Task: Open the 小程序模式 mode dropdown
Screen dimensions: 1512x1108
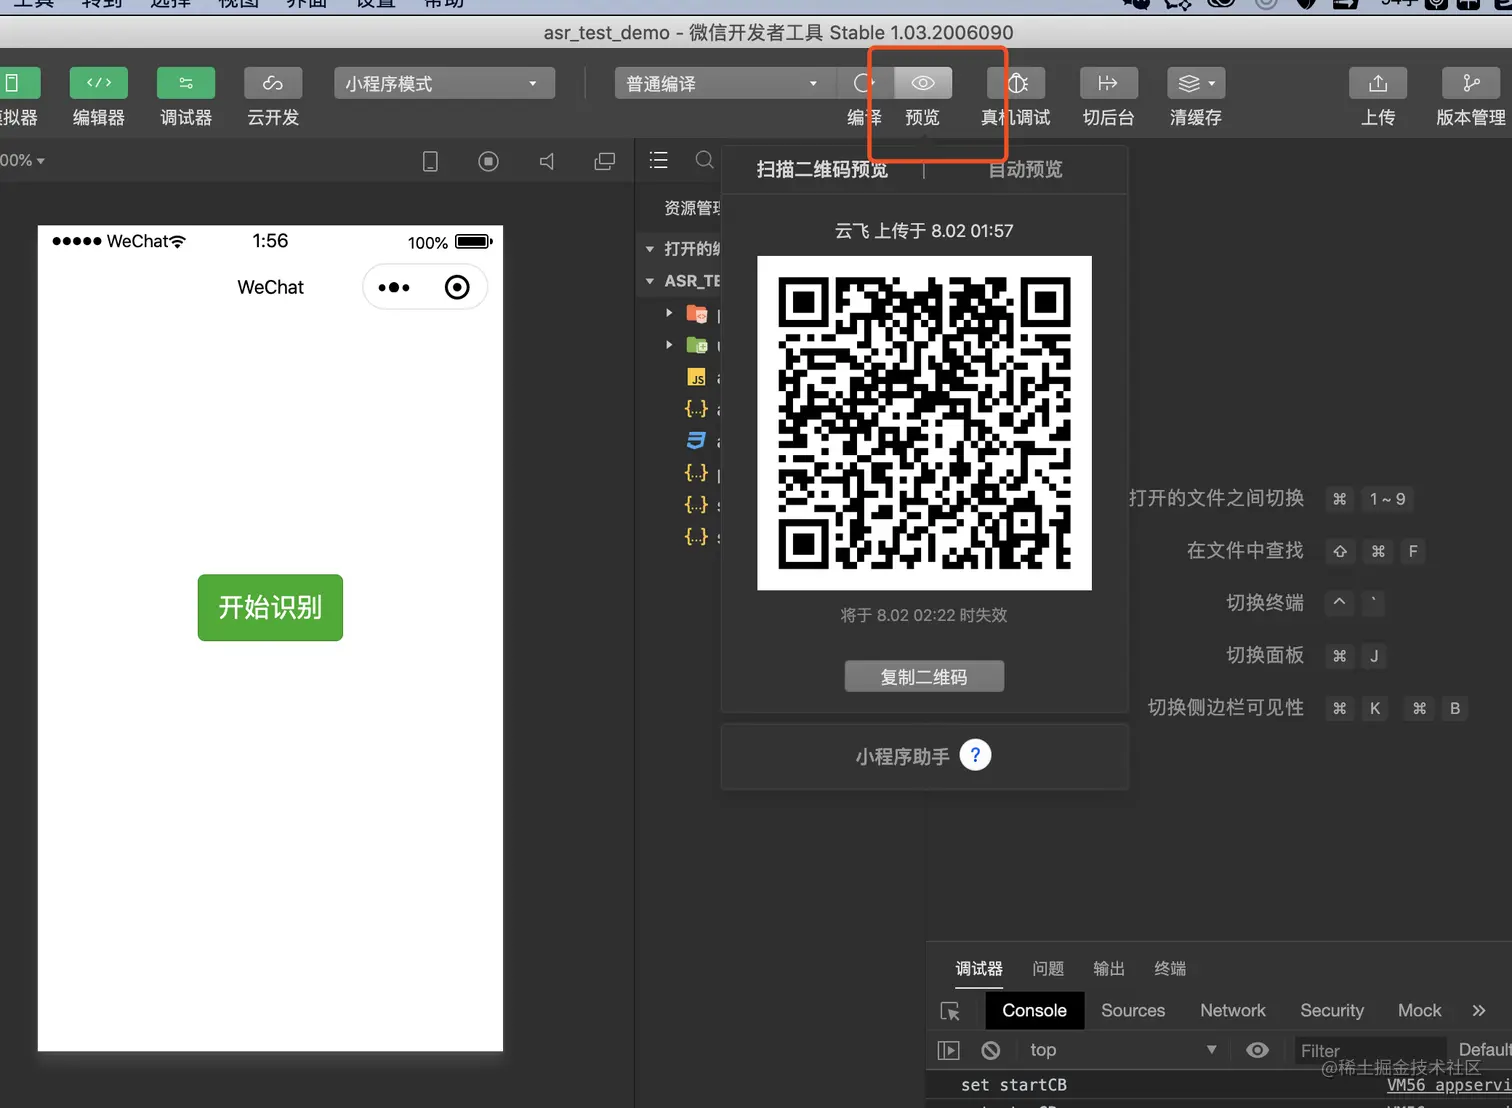Action: click(444, 83)
